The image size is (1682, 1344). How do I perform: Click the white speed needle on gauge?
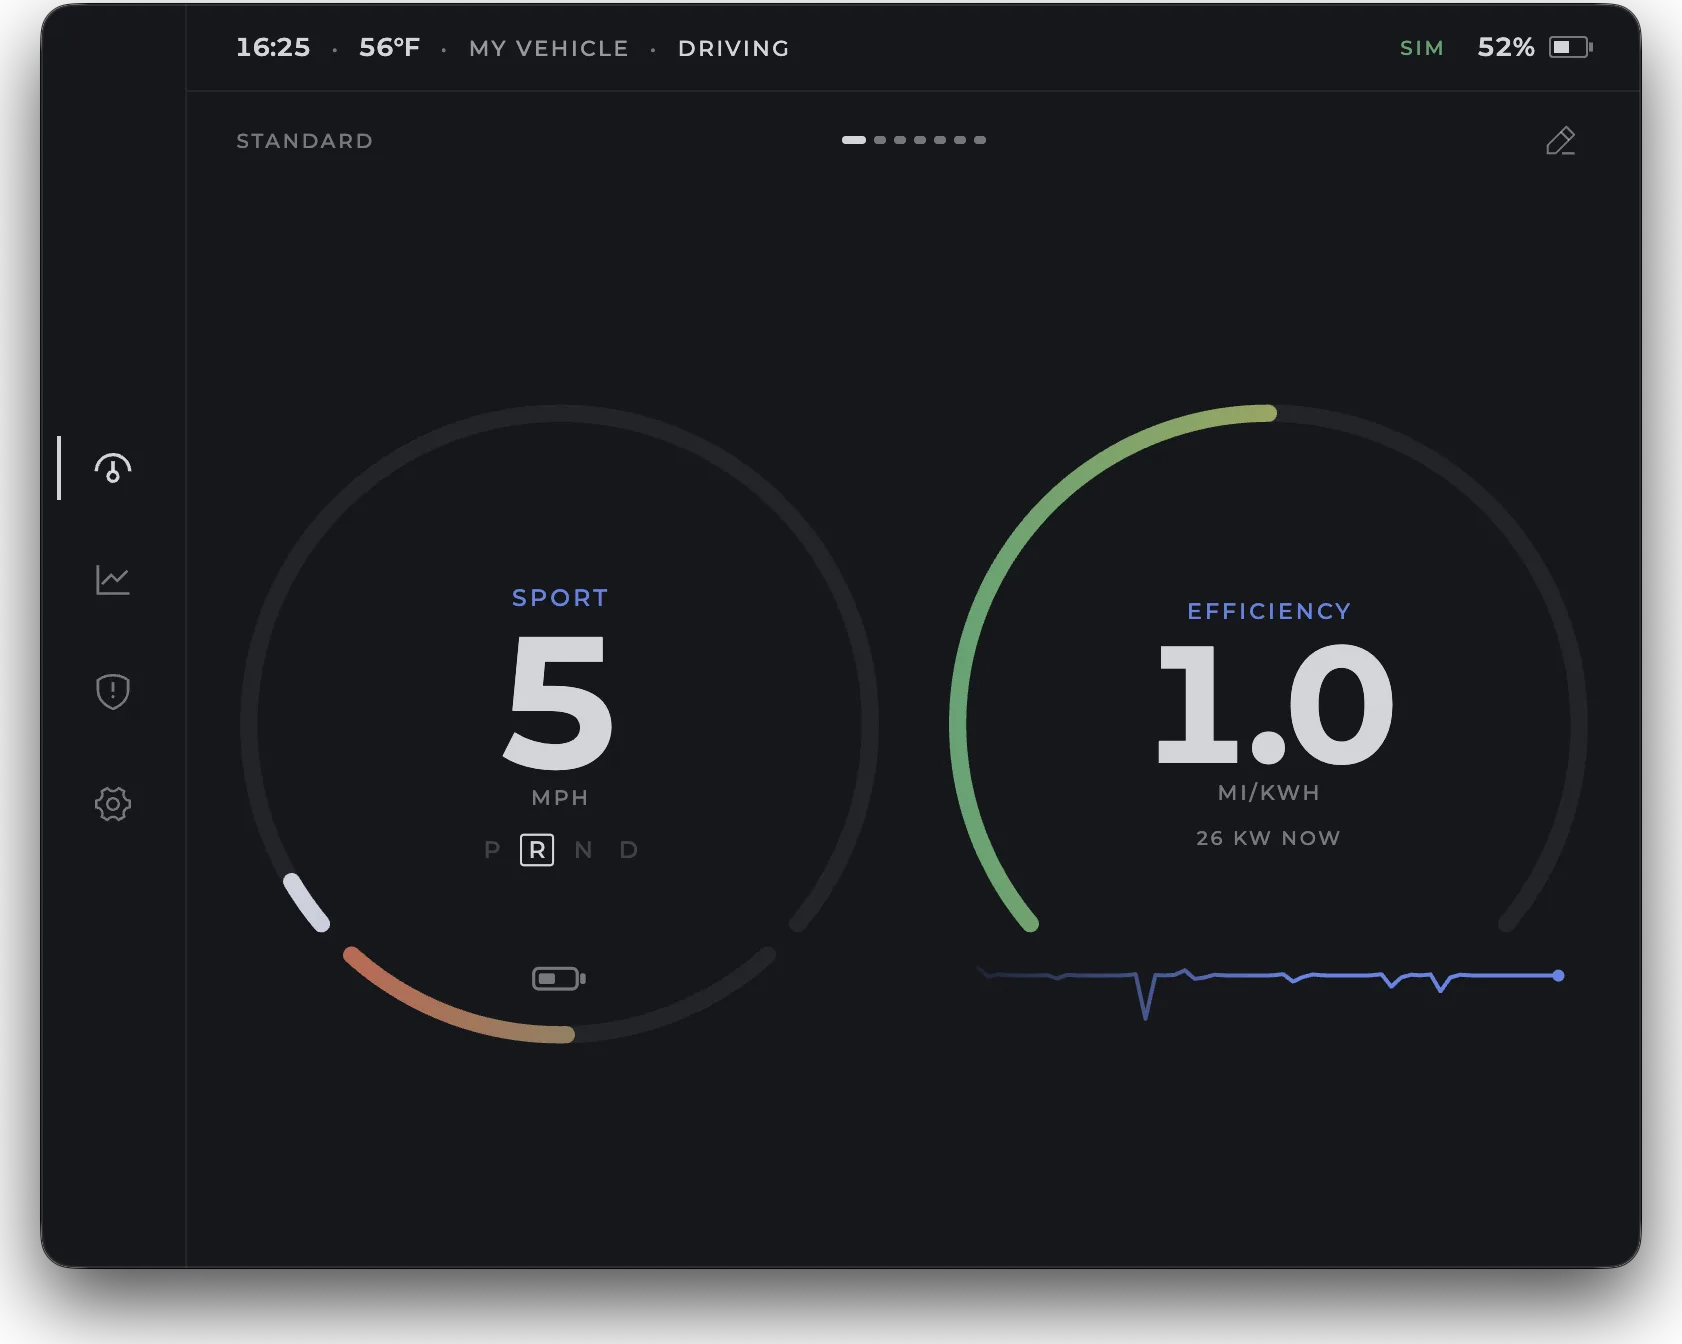[x=306, y=902]
